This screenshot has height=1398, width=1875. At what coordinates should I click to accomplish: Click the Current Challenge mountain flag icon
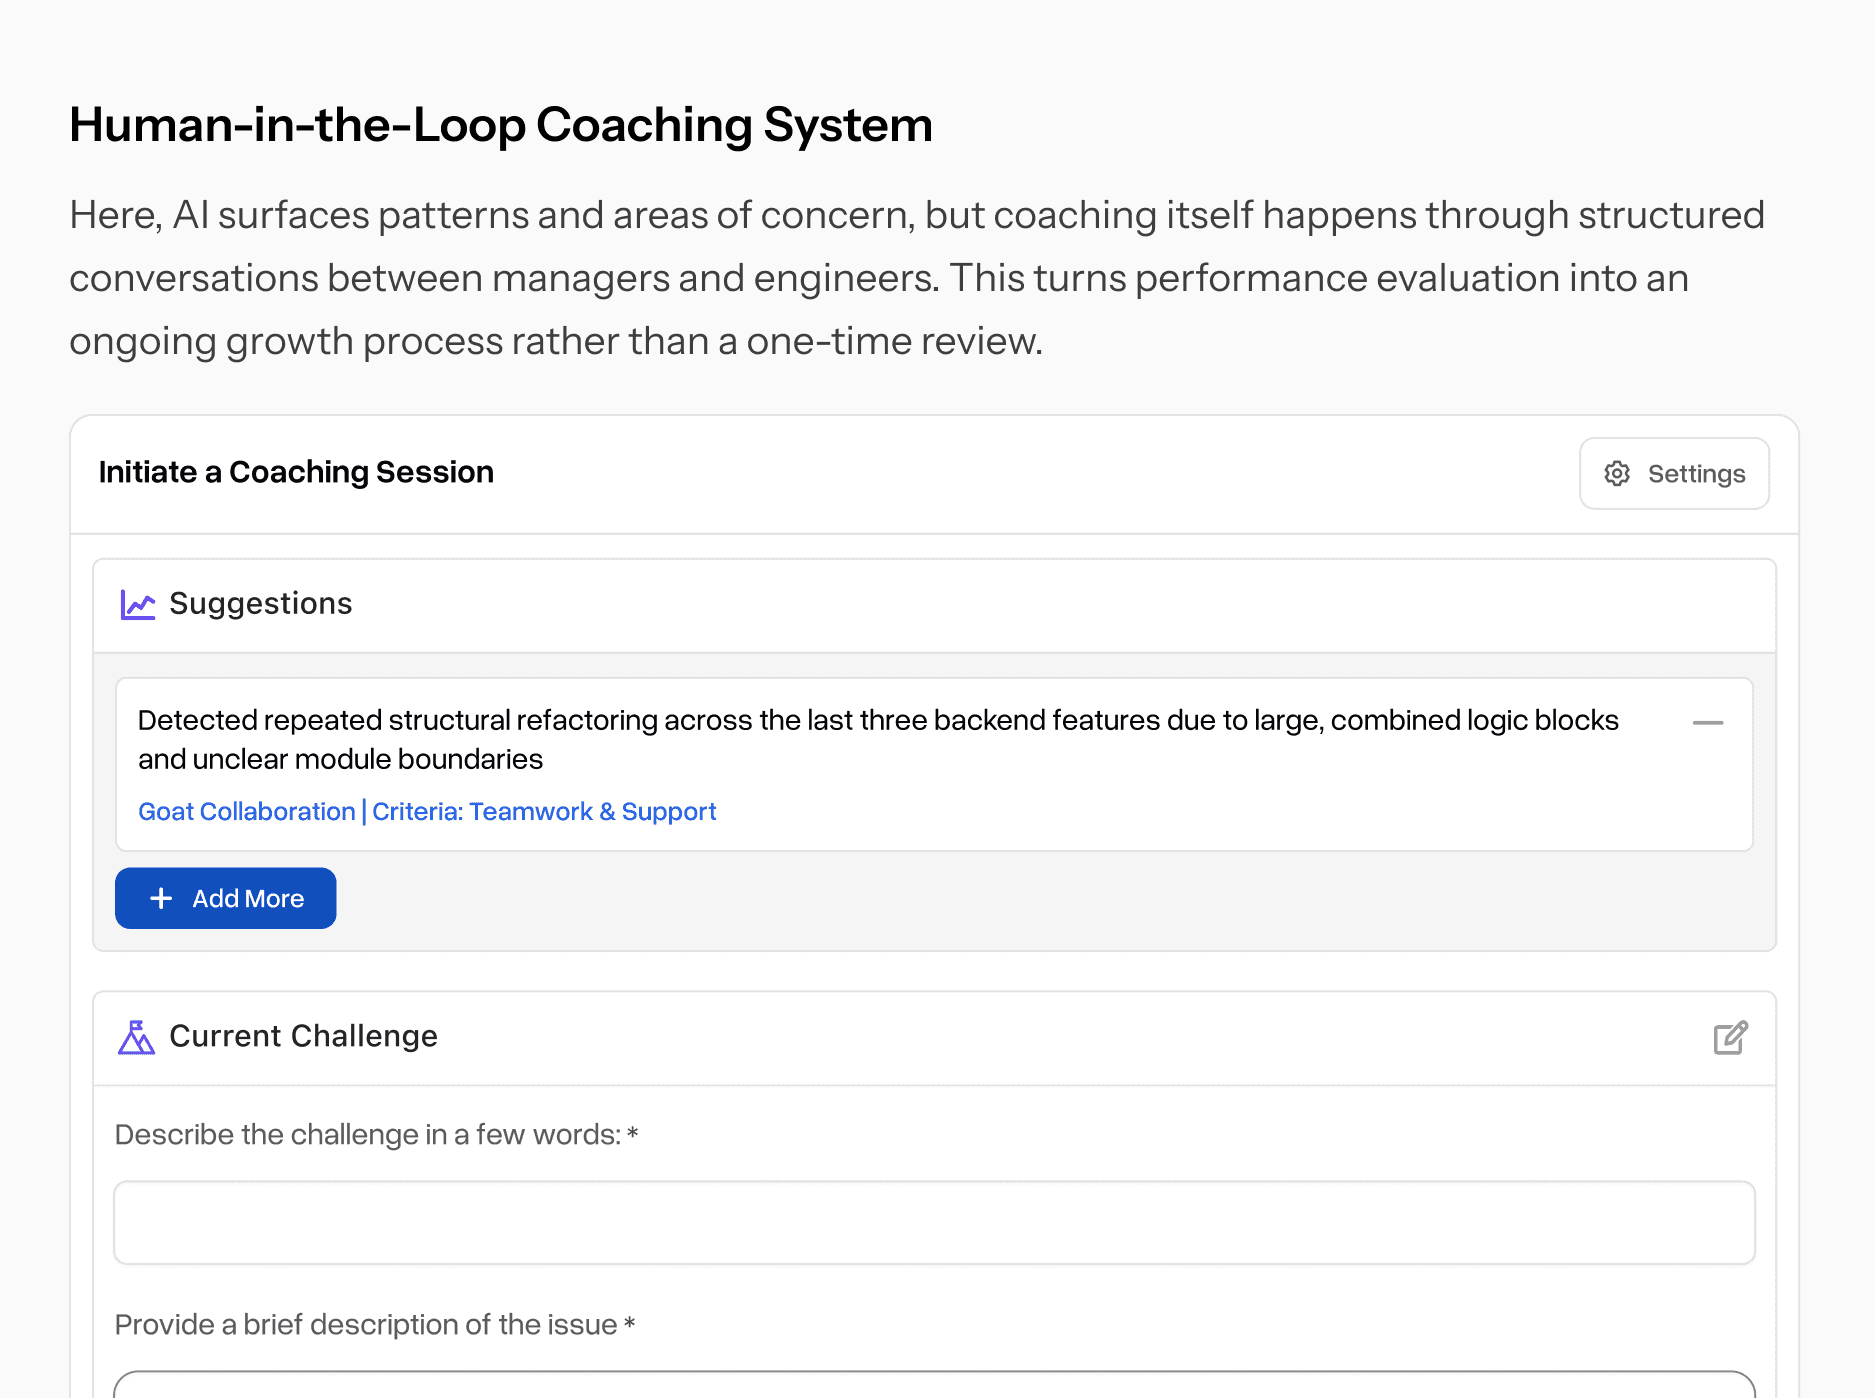pos(137,1037)
